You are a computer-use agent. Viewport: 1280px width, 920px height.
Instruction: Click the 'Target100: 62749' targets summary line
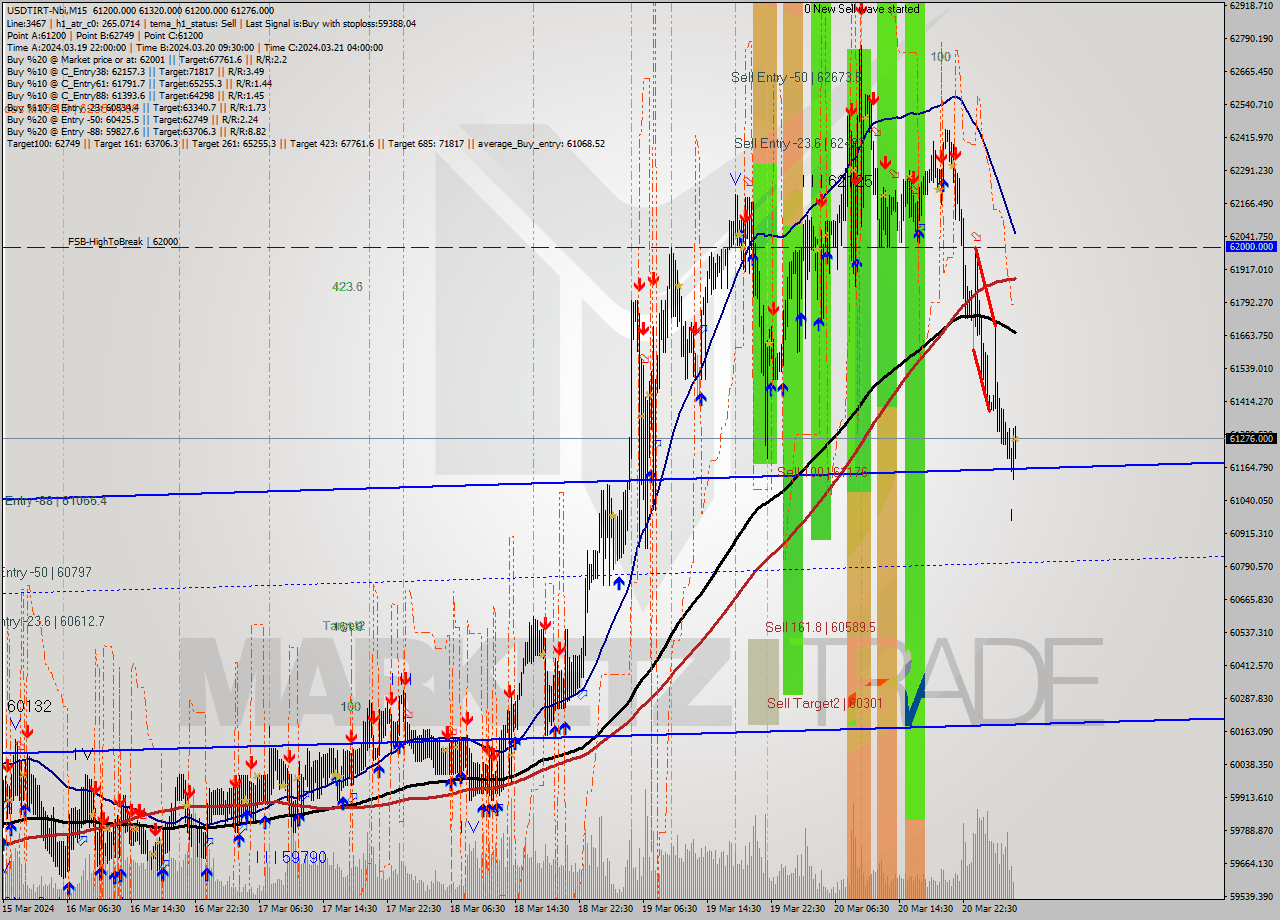[305, 143]
